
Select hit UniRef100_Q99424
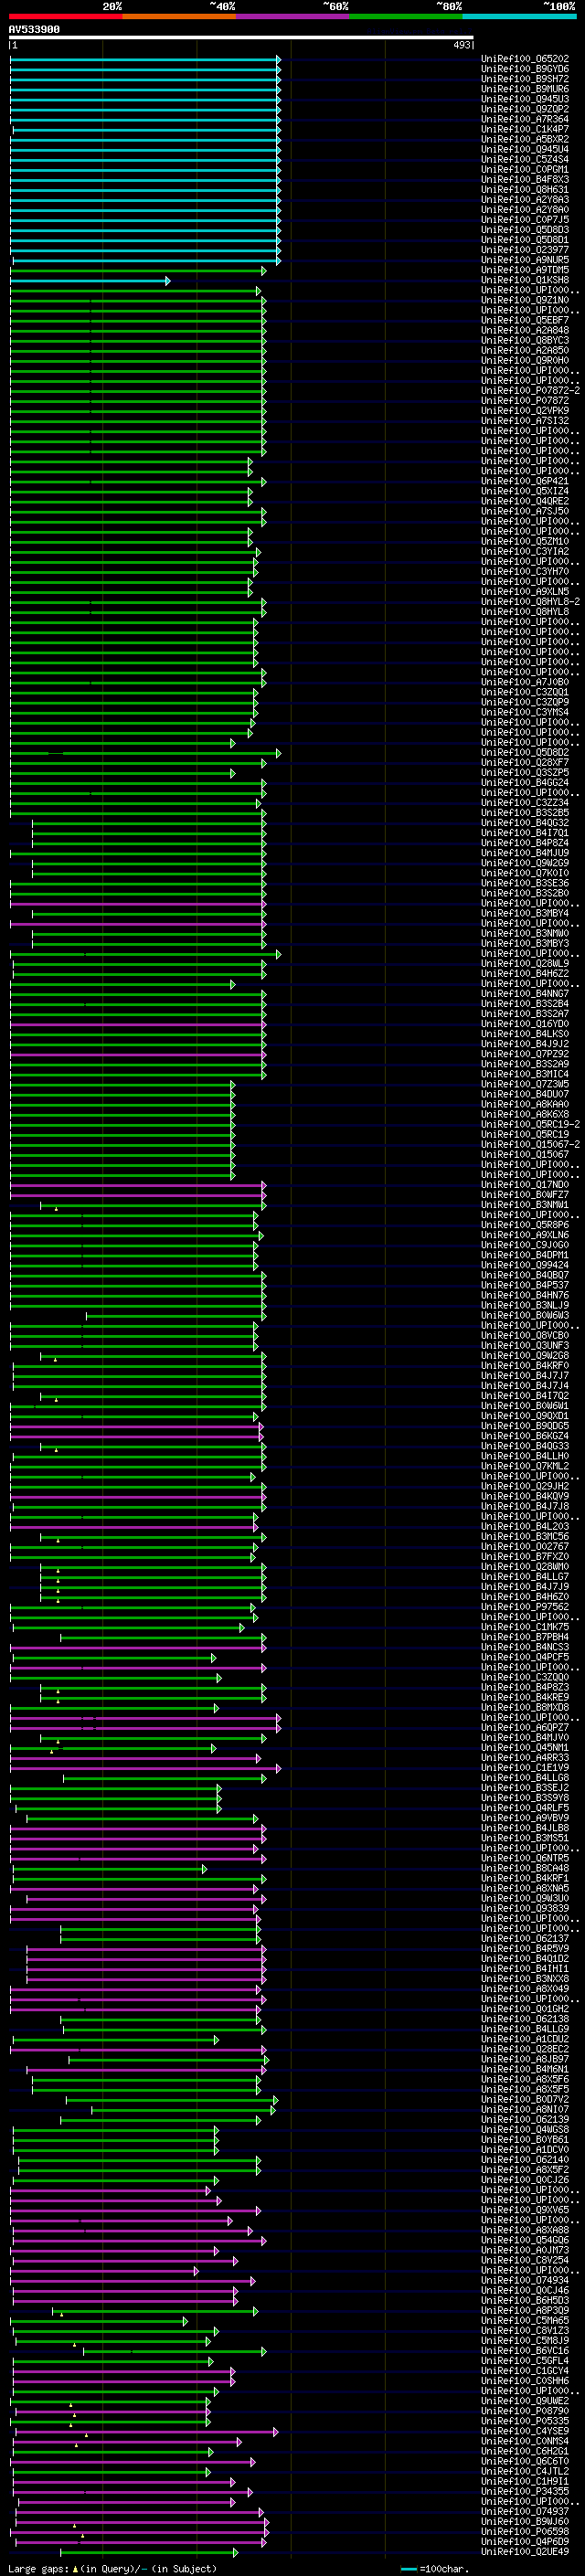[525, 1265]
